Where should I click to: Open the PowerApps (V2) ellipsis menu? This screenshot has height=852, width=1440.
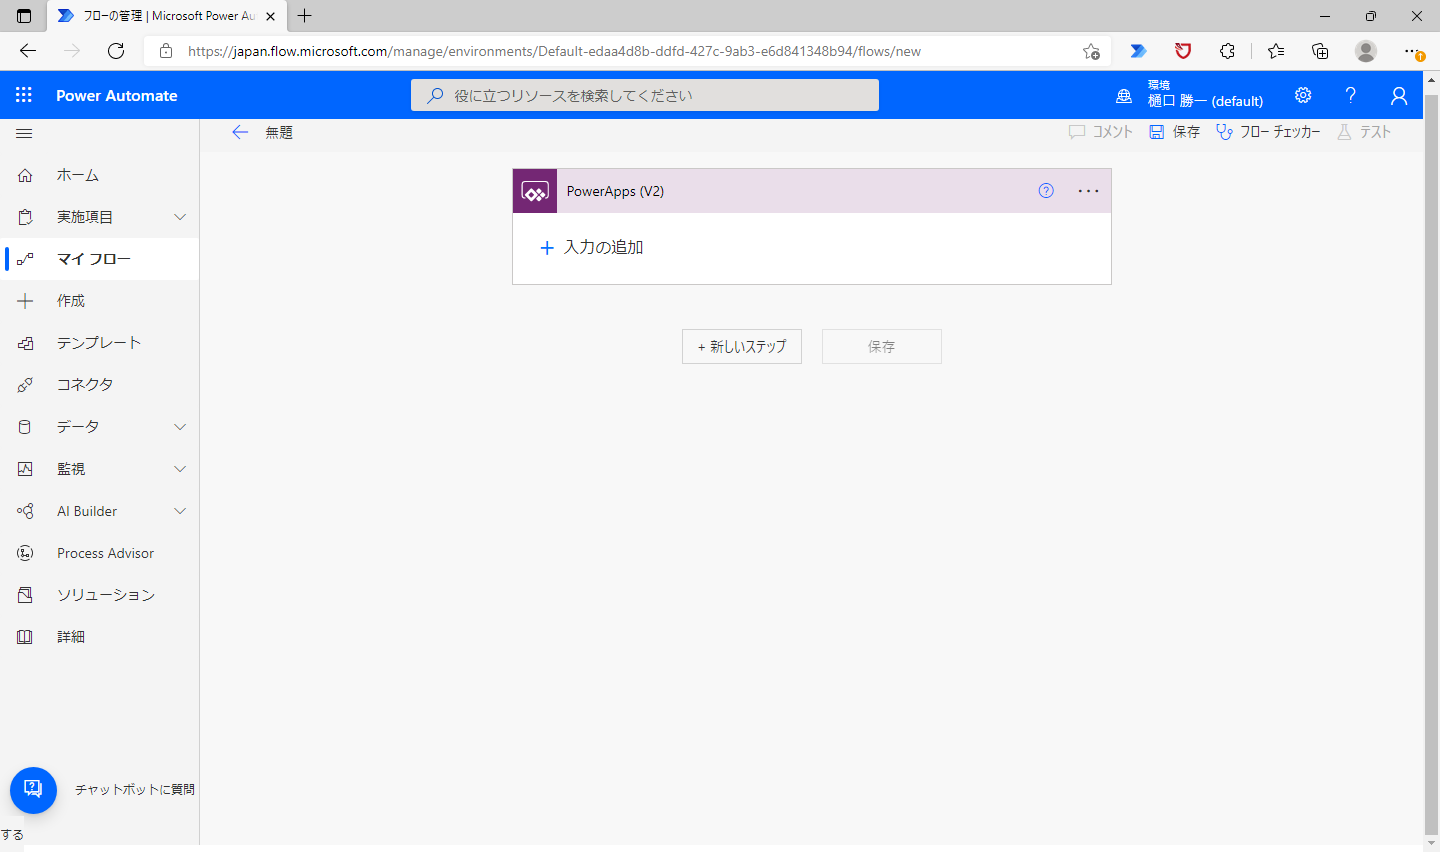coord(1089,191)
